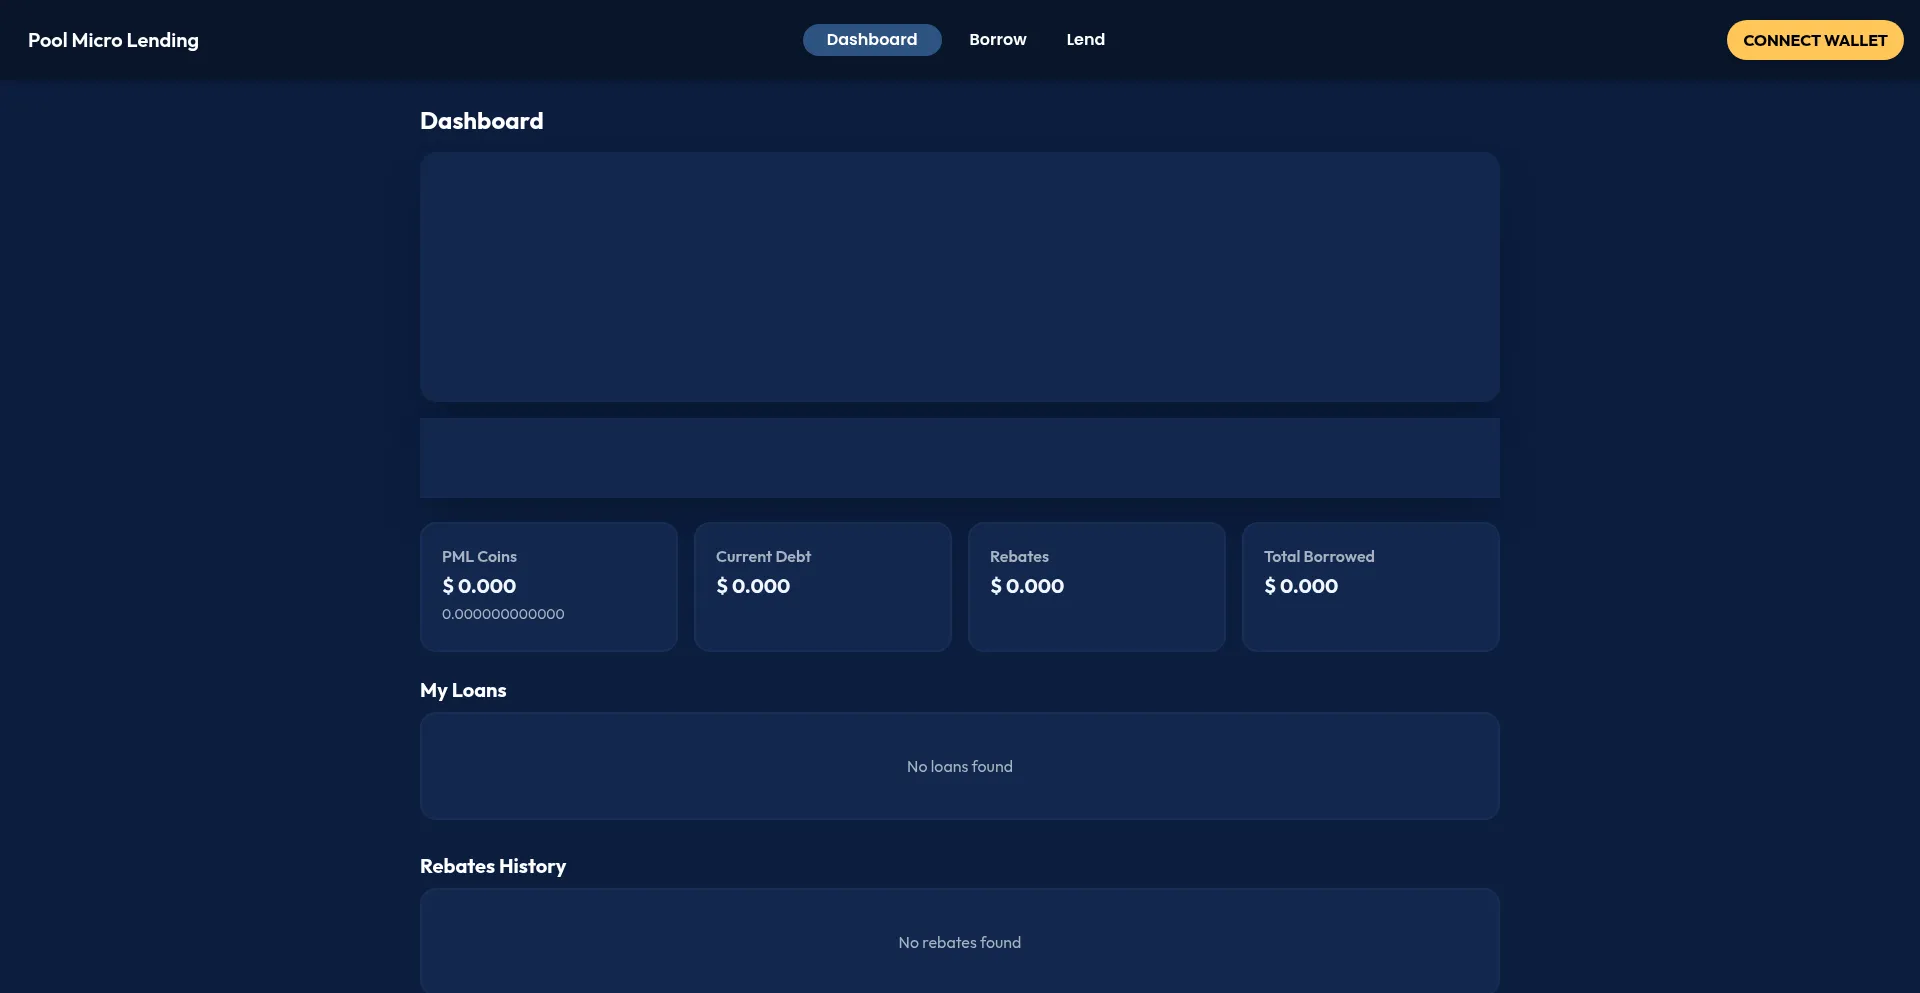This screenshot has height=993, width=1920.
Task: Click the Pool Micro Lending logo text
Action: pos(113,40)
